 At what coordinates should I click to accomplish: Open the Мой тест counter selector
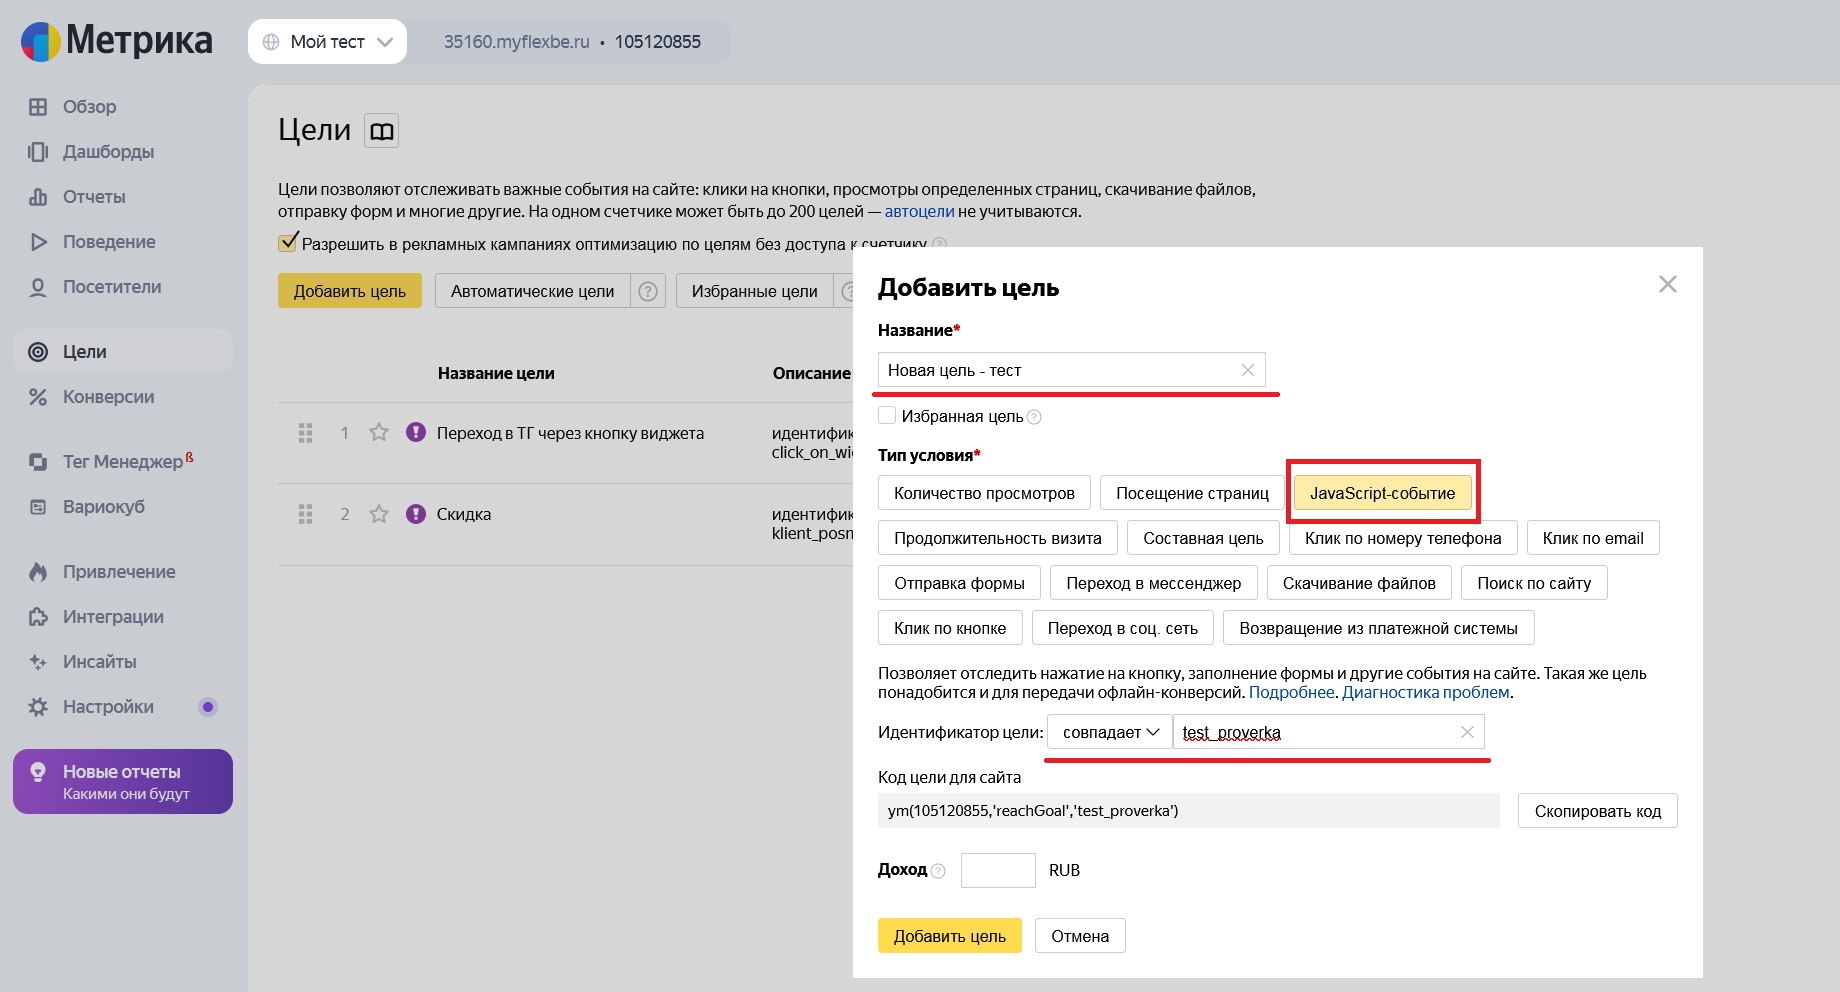(327, 42)
